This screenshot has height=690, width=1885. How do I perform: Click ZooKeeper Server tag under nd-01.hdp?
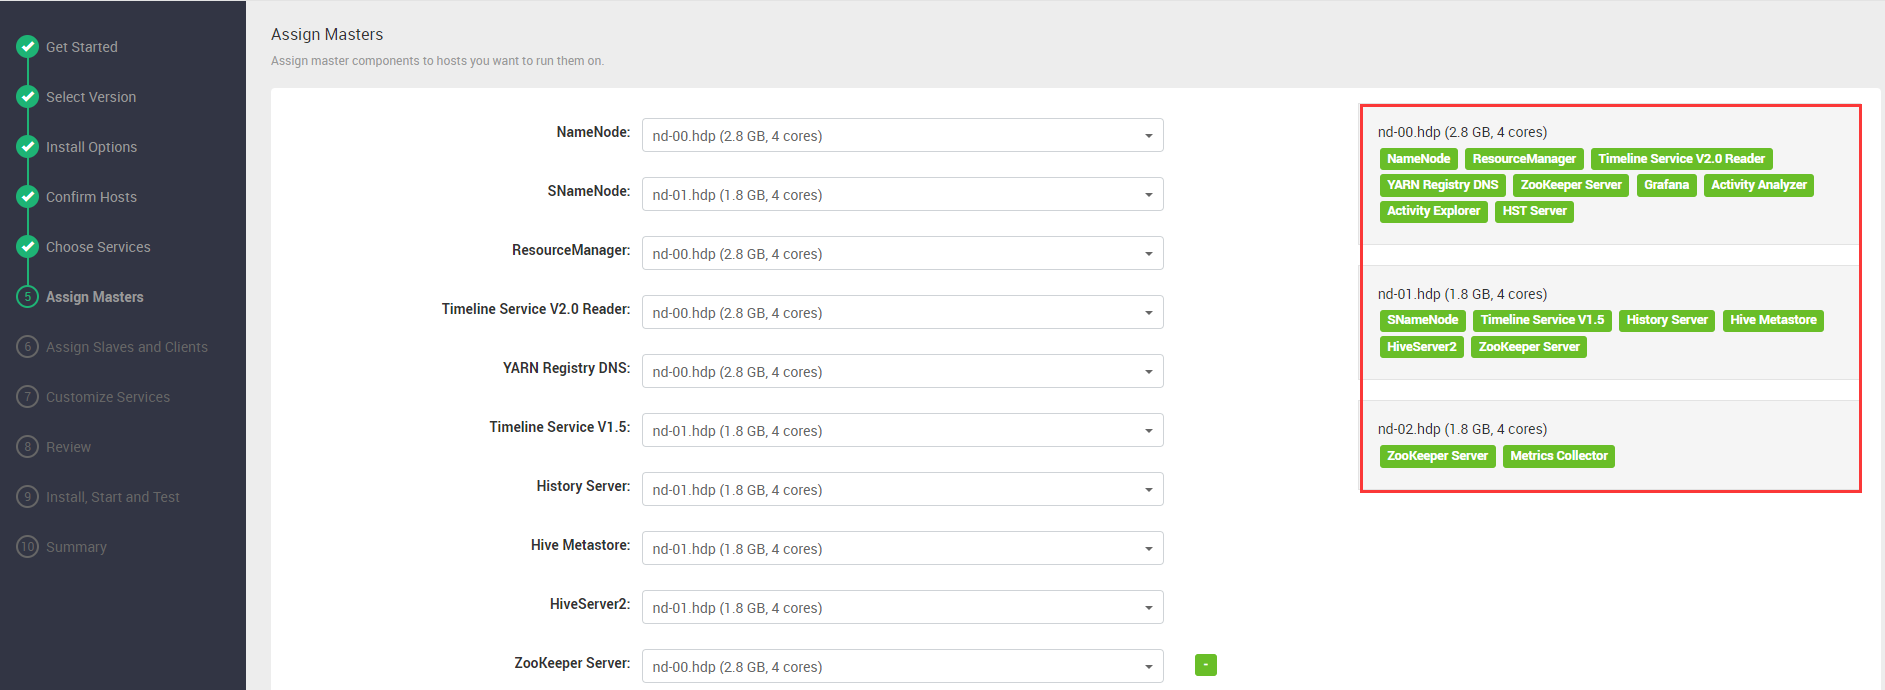click(1529, 347)
